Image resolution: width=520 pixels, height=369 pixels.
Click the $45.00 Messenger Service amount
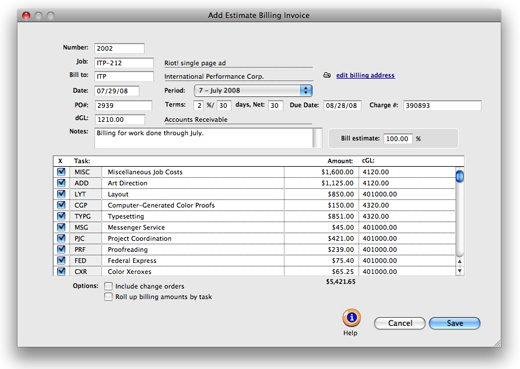pyautogui.click(x=343, y=227)
